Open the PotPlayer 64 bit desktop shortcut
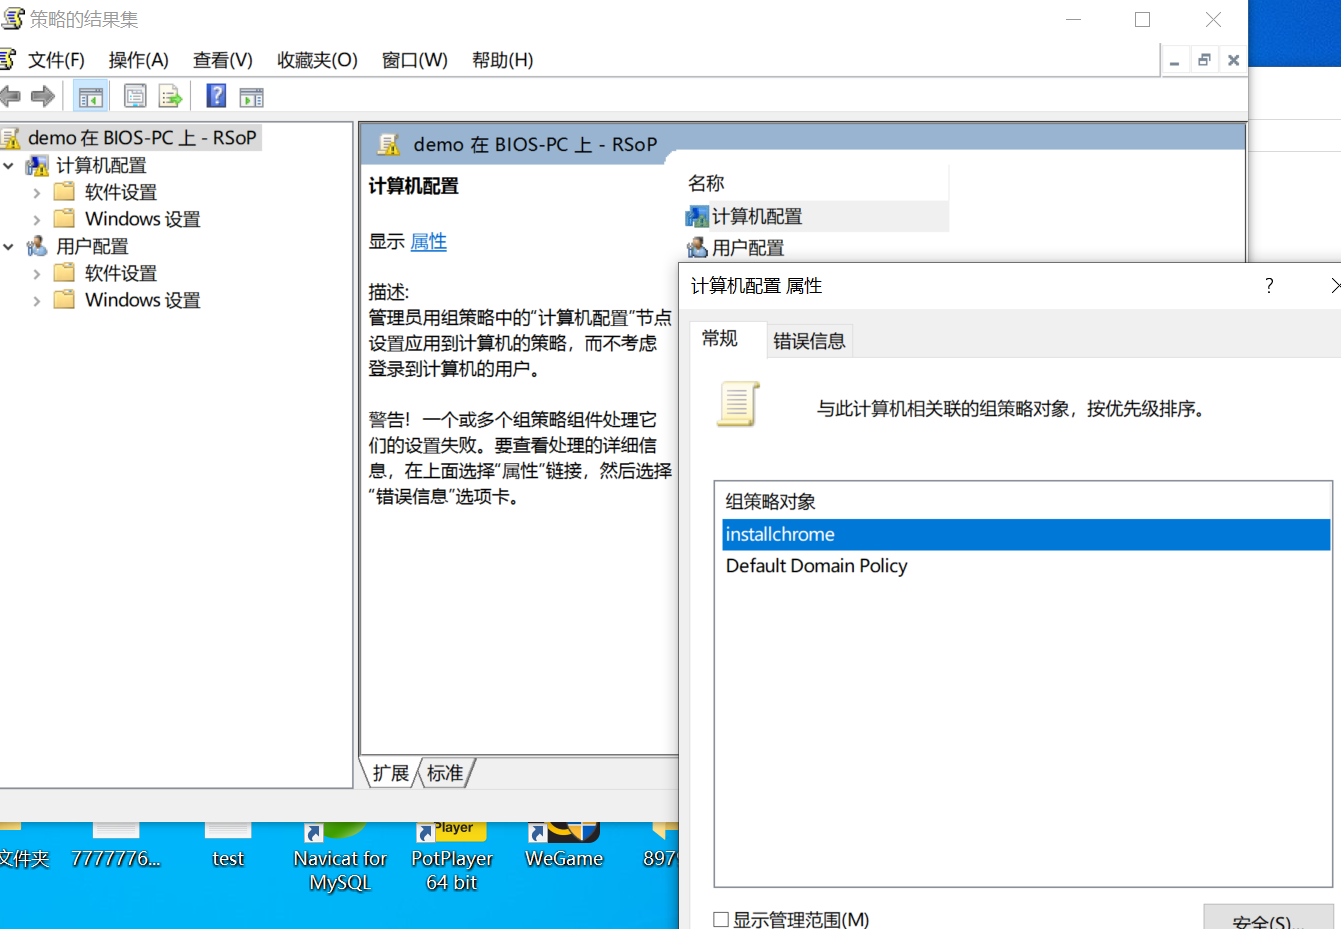This screenshot has width=1341, height=929. (452, 858)
